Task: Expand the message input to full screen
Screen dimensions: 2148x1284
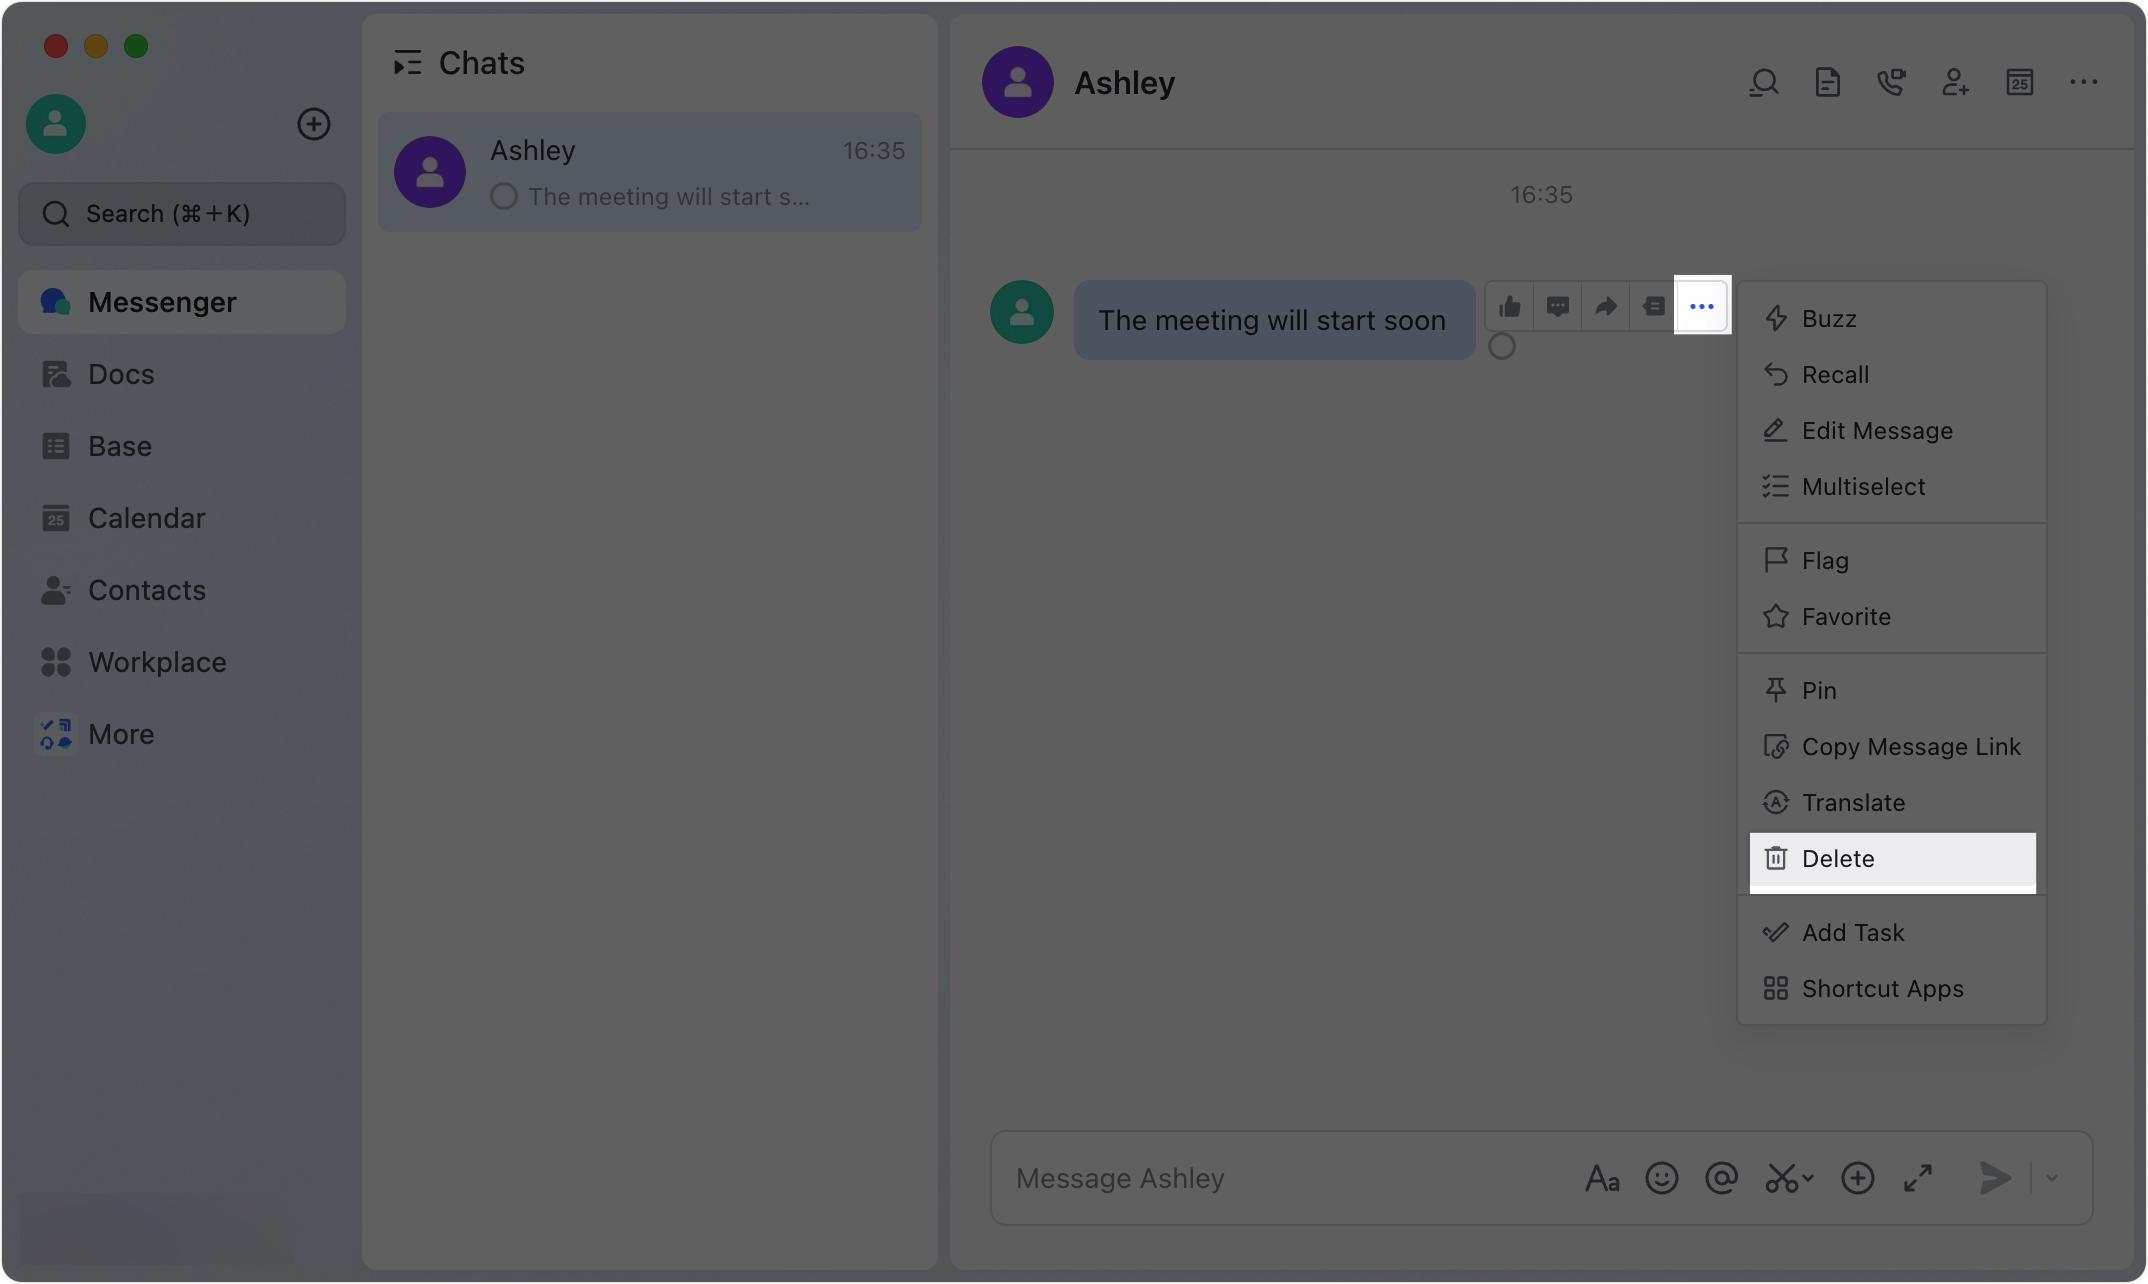Action: pos(1917,1178)
